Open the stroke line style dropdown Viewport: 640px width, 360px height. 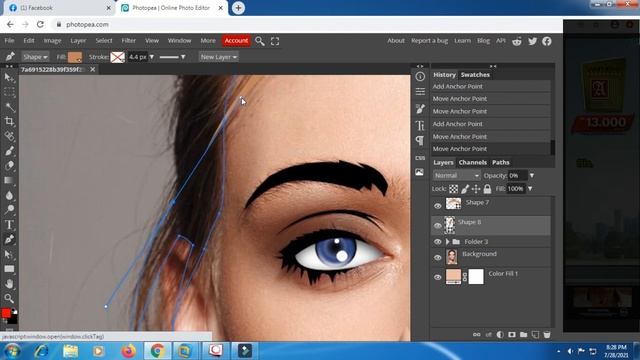(x=172, y=57)
